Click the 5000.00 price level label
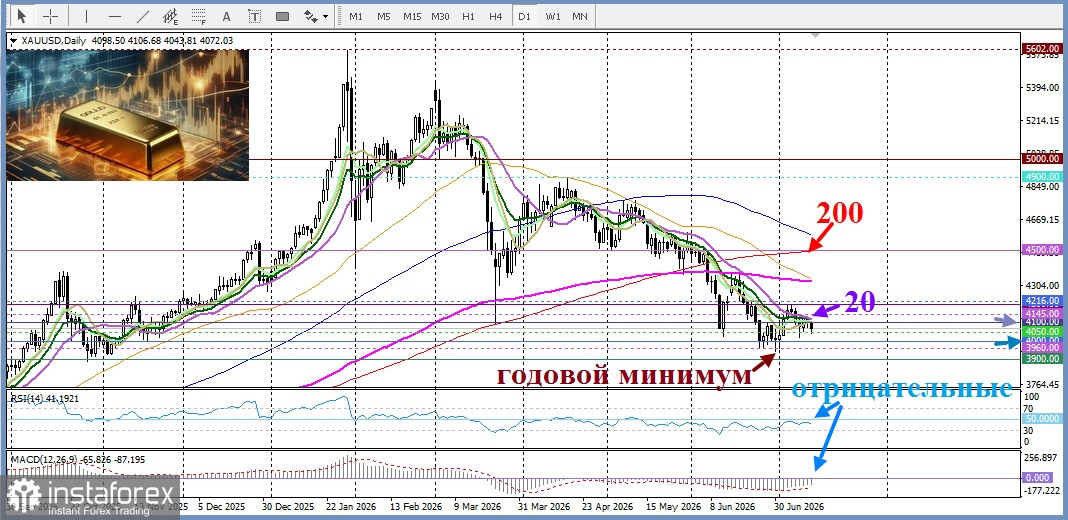Image resolution: width=1068 pixels, height=520 pixels. 1043,159
